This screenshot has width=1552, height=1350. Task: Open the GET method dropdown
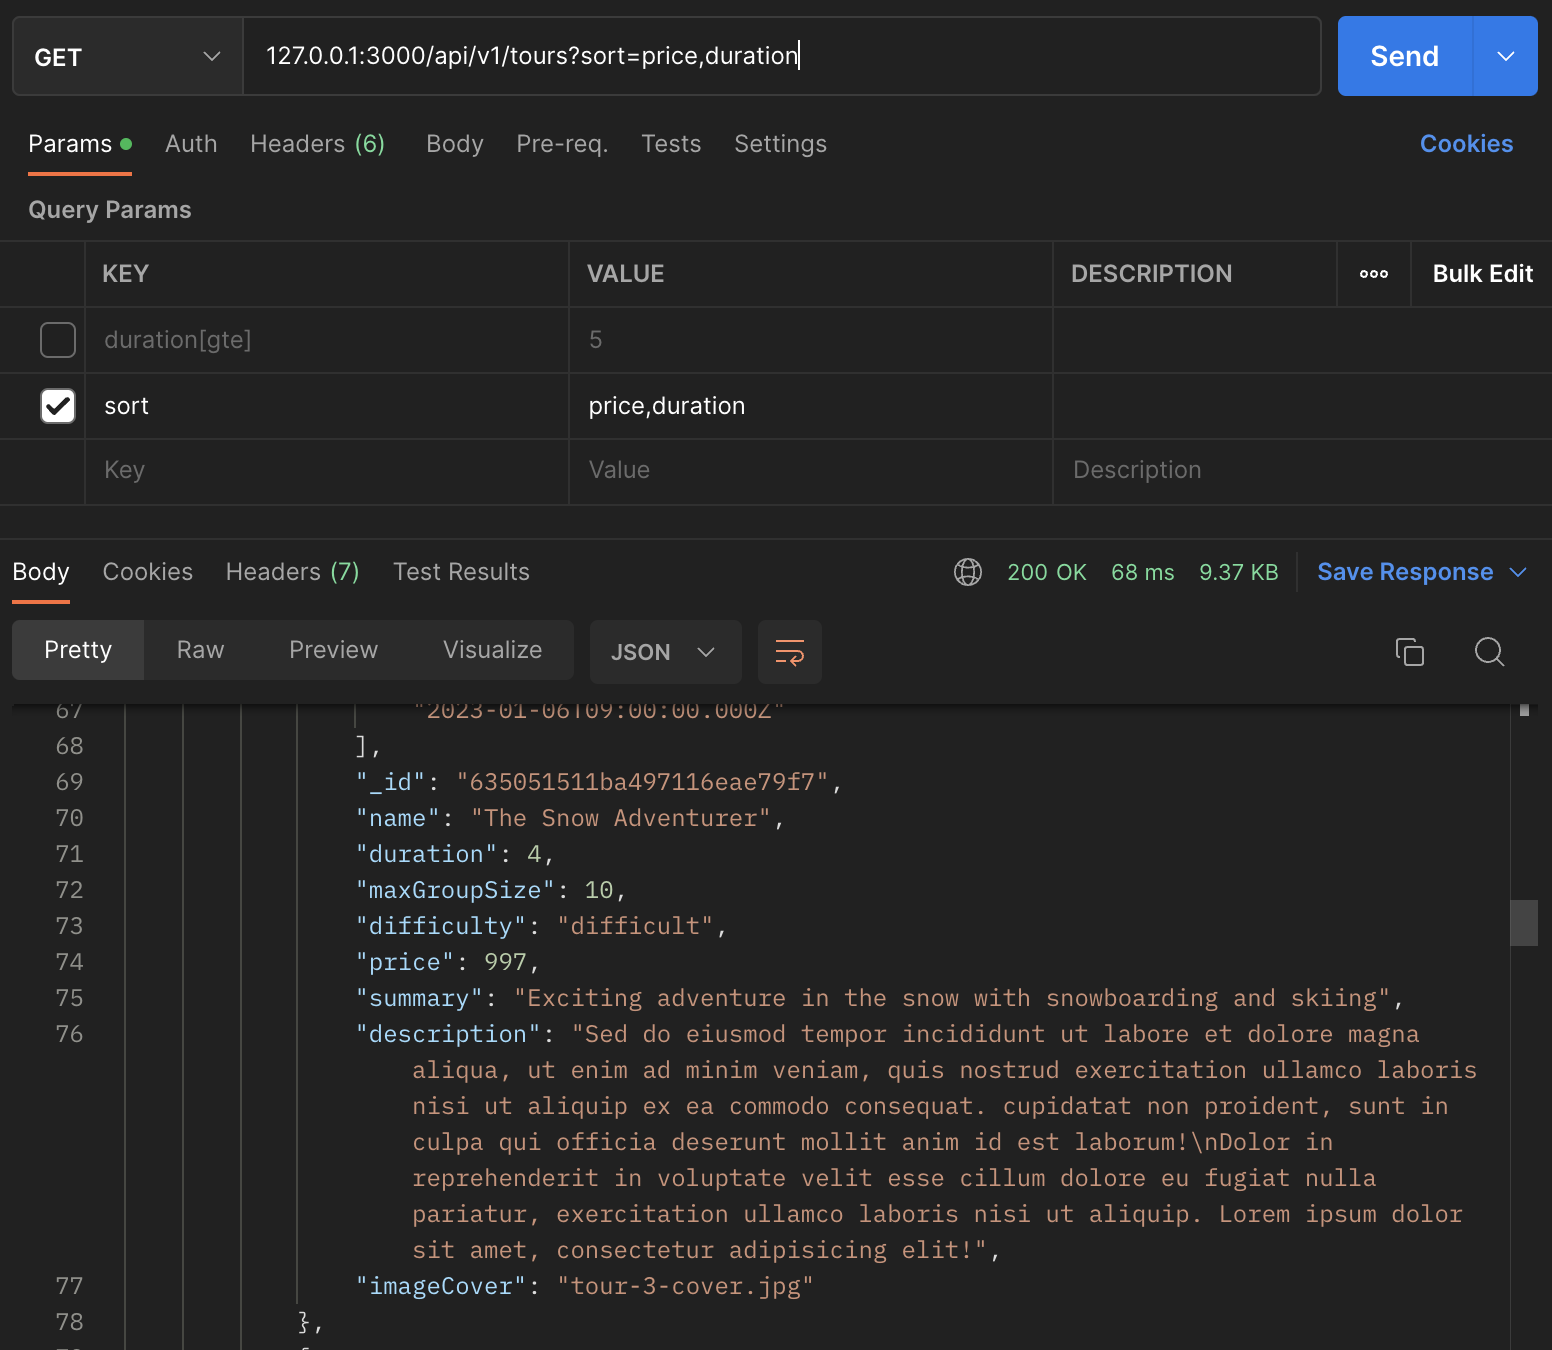click(x=127, y=57)
